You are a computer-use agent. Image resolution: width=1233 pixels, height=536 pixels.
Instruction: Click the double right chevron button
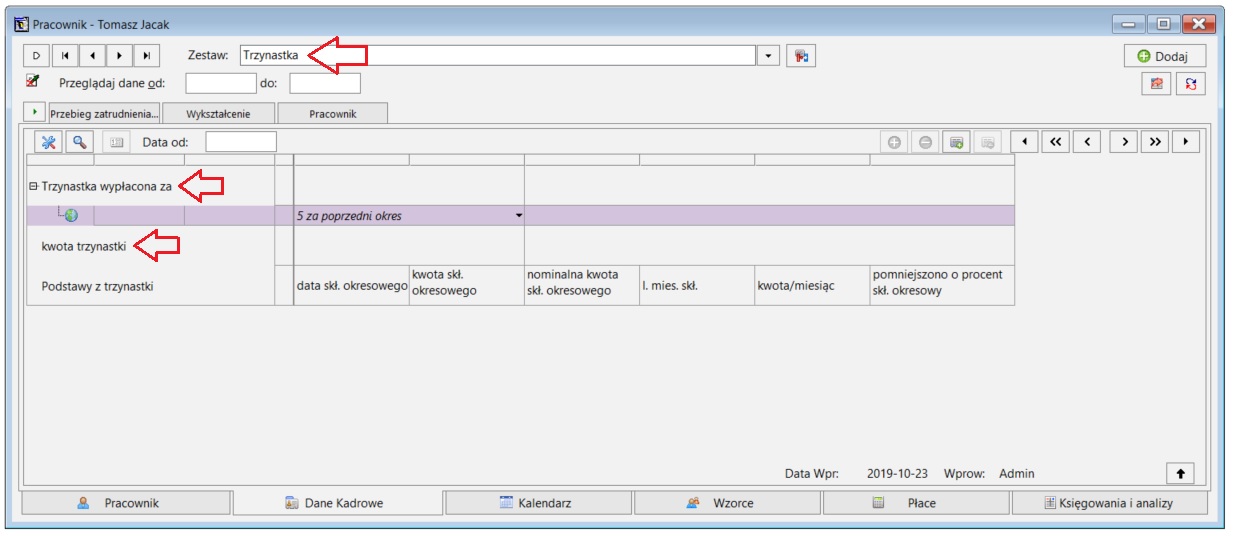point(1155,142)
